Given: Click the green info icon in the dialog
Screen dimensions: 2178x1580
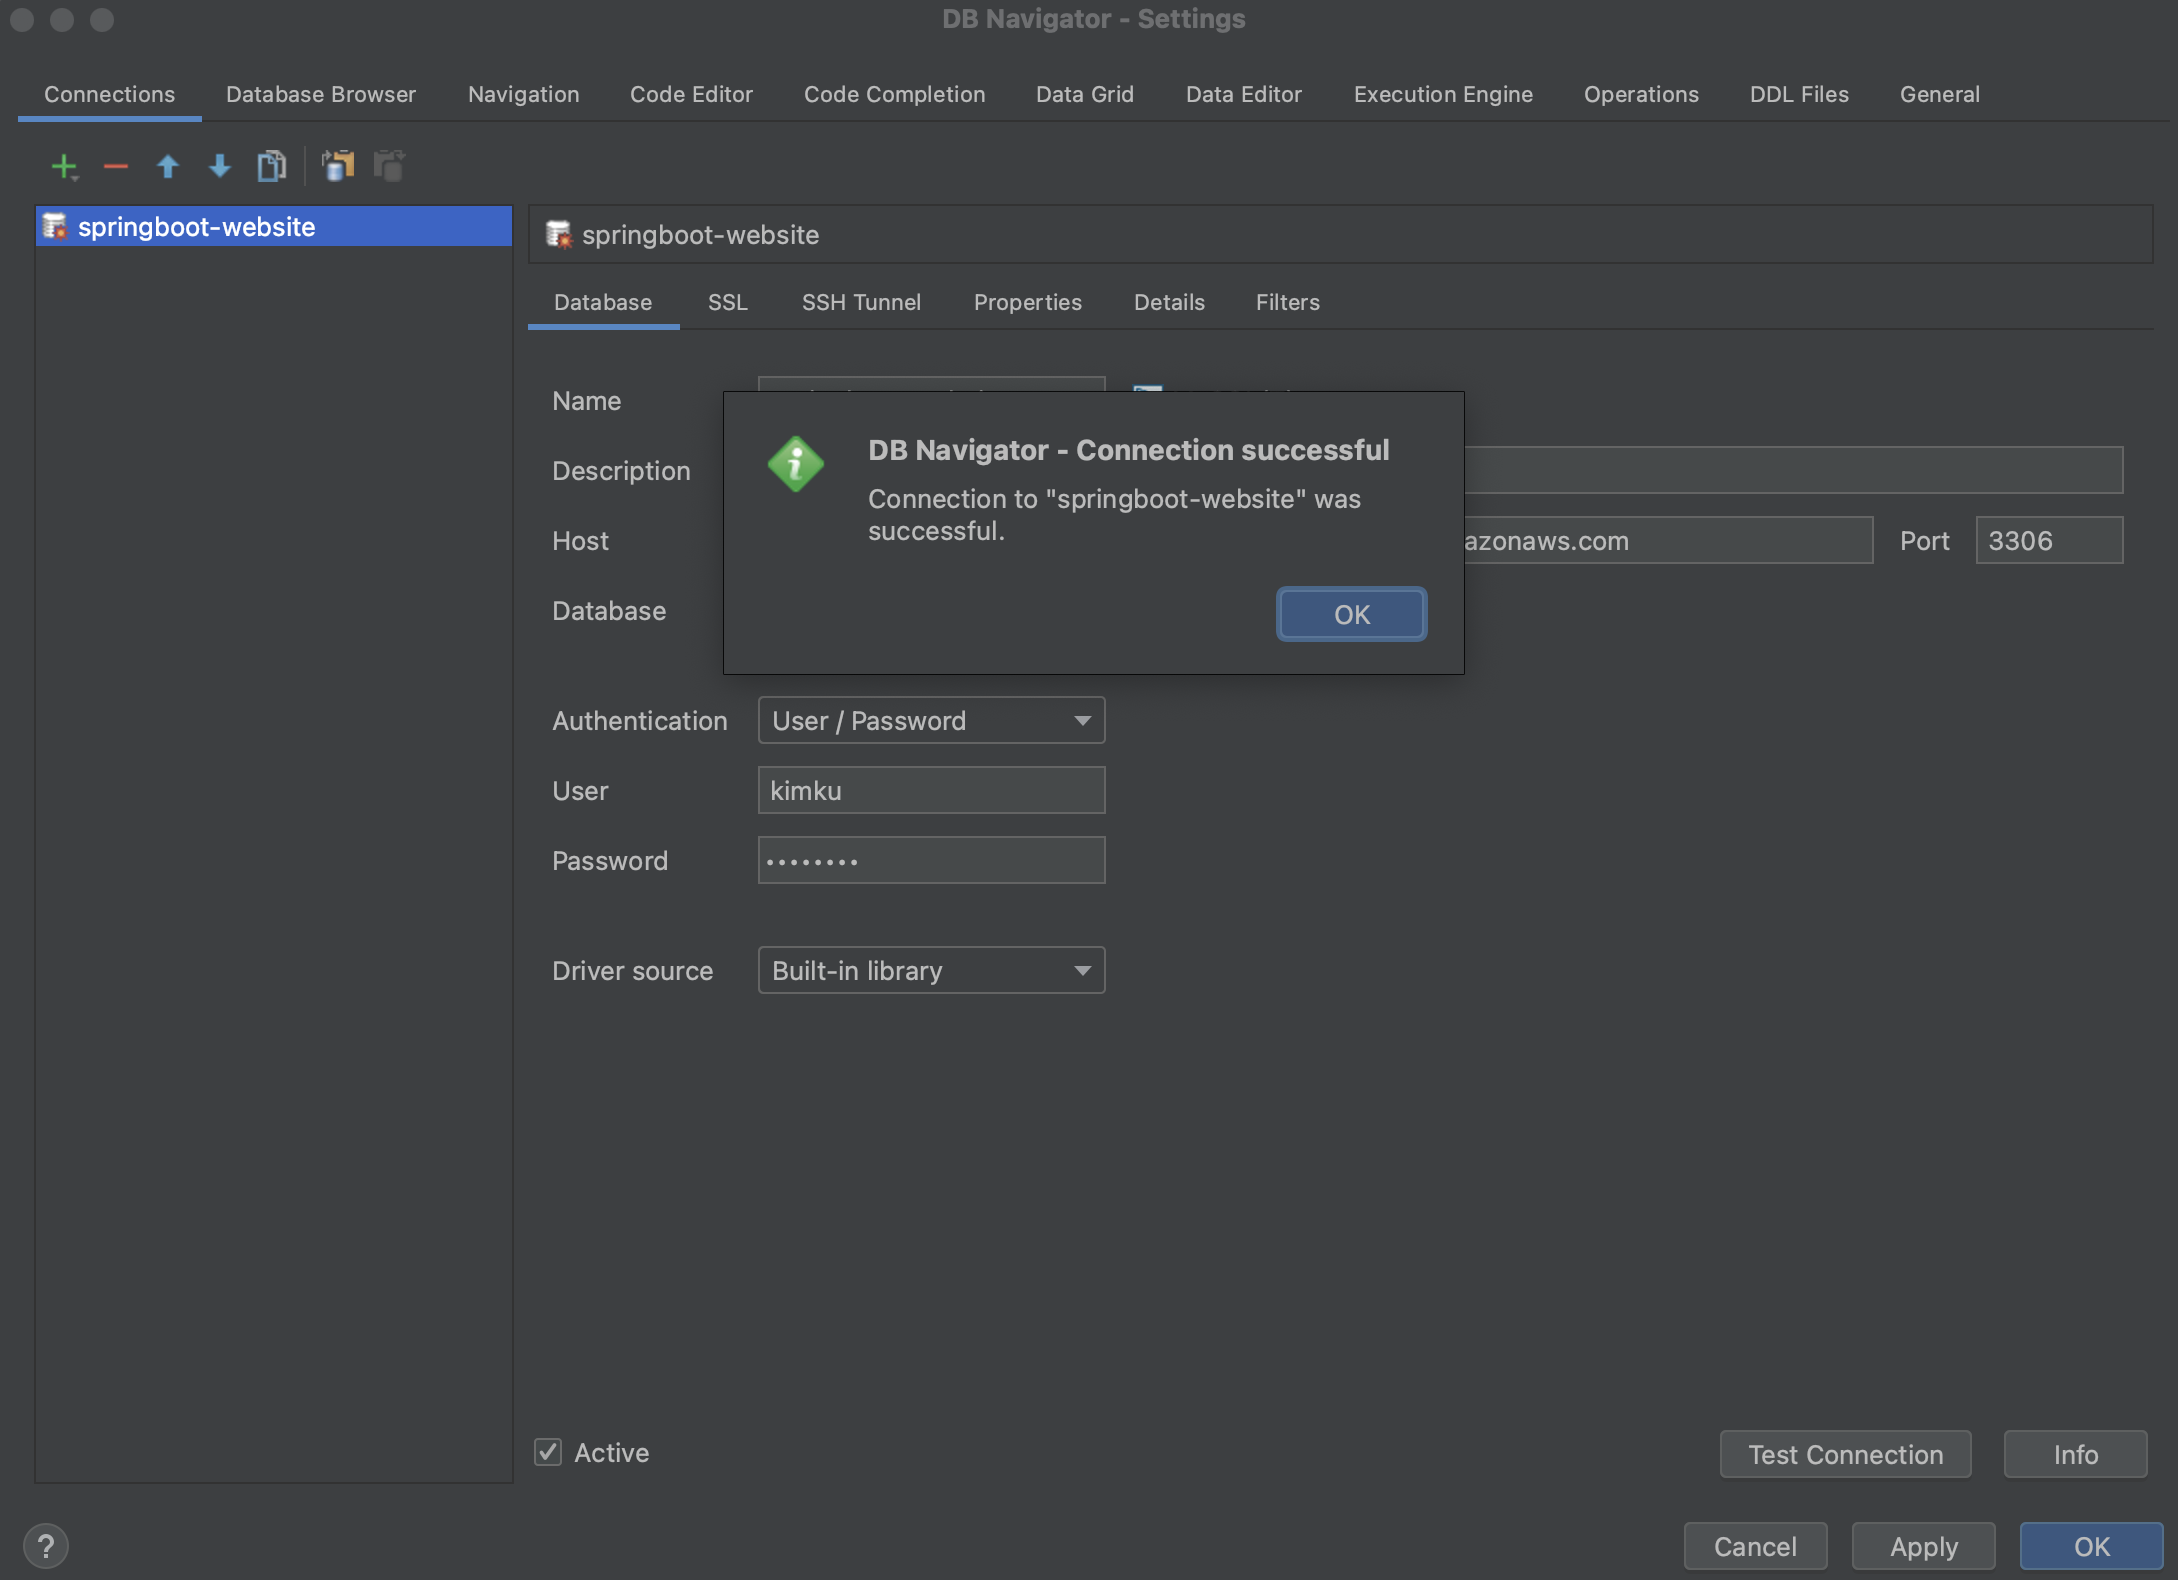Looking at the screenshot, I should 796,464.
